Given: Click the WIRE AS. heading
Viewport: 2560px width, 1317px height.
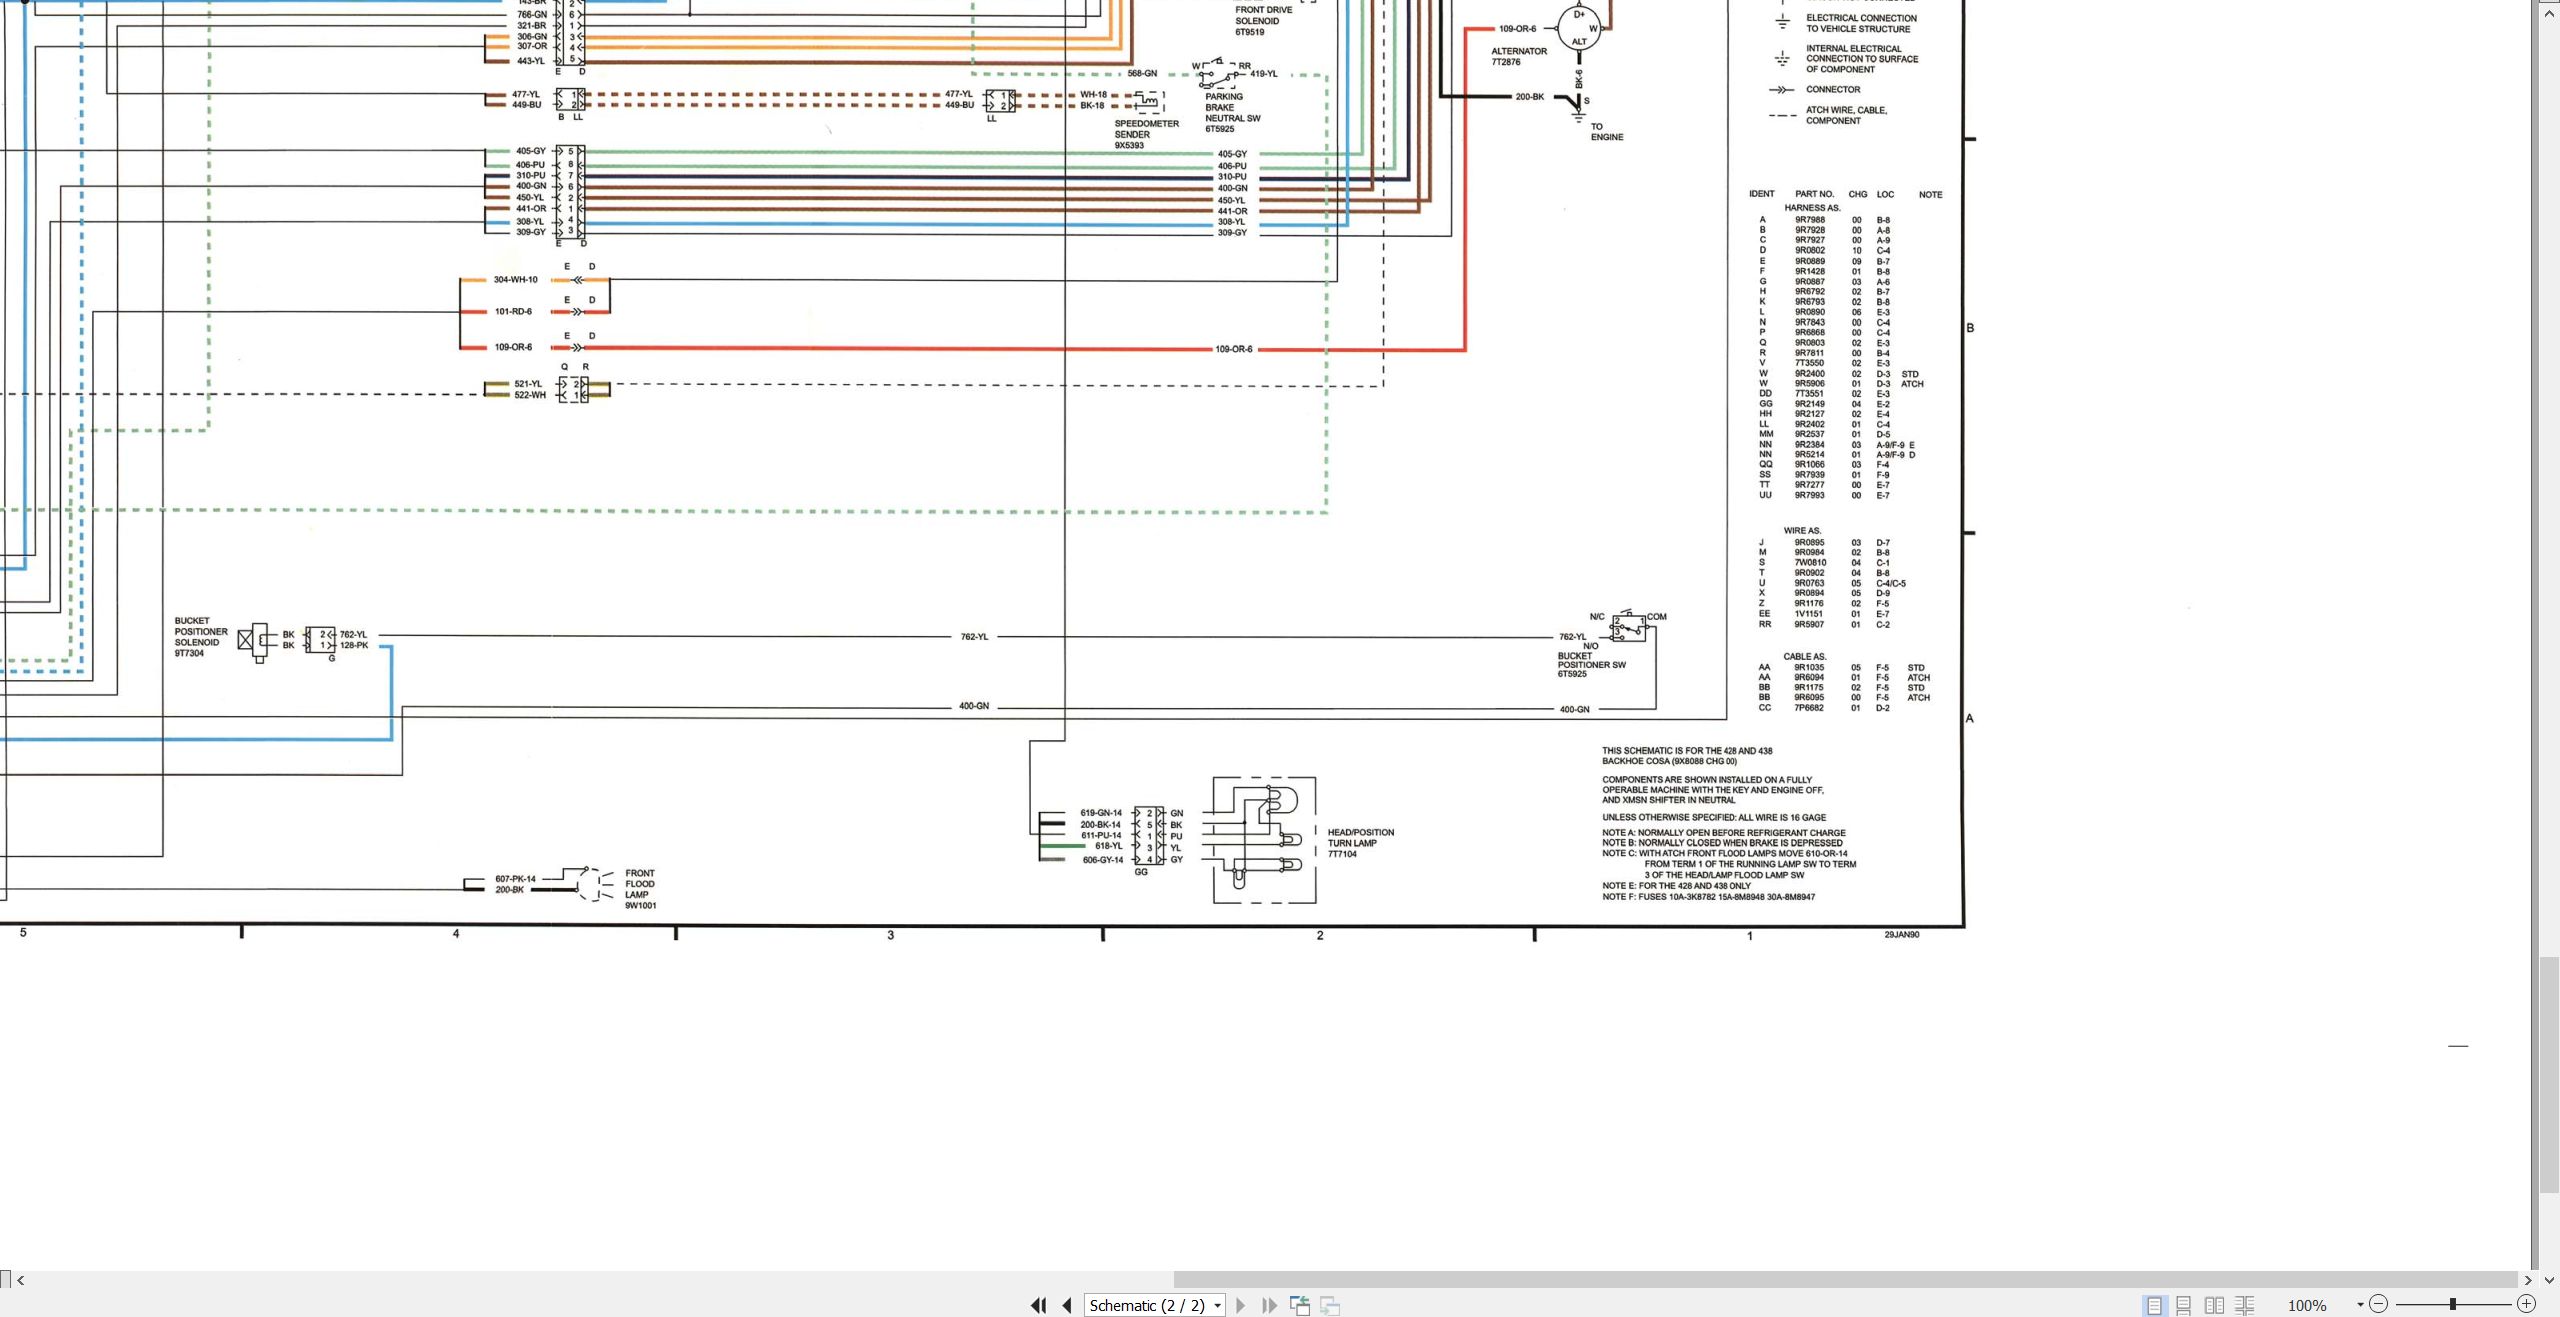Looking at the screenshot, I should [x=1802, y=531].
